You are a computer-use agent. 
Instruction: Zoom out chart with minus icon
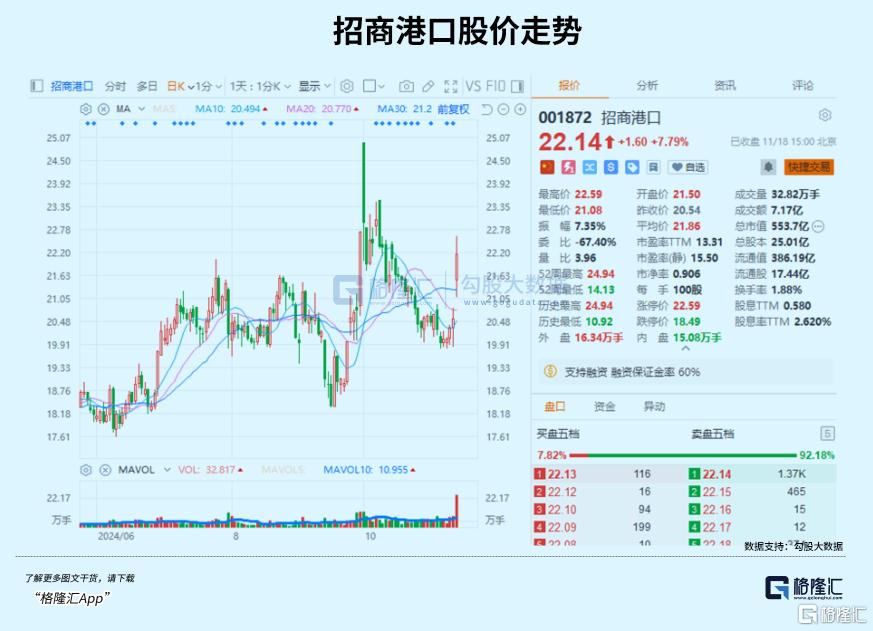click(x=503, y=109)
